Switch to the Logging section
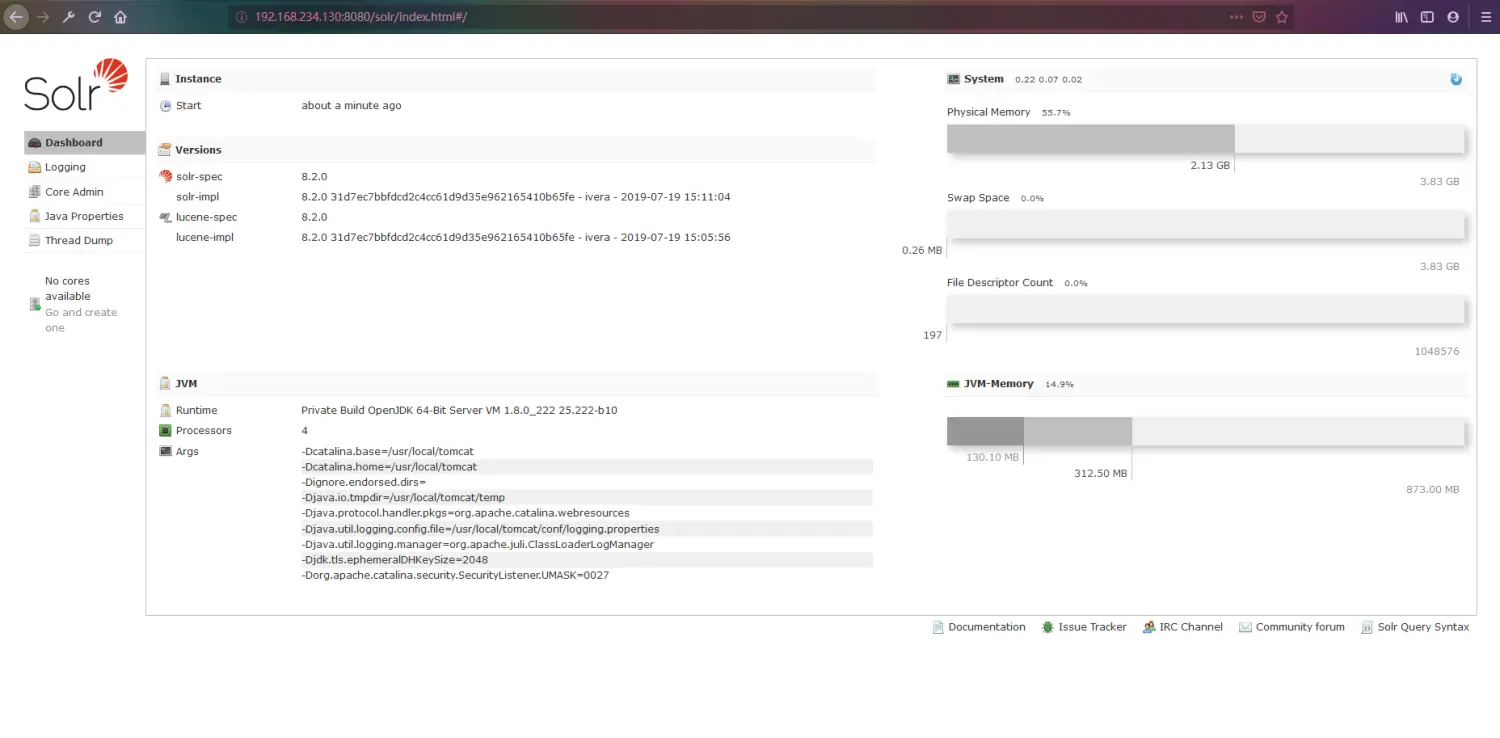The height and width of the screenshot is (738, 1500). click(62, 167)
